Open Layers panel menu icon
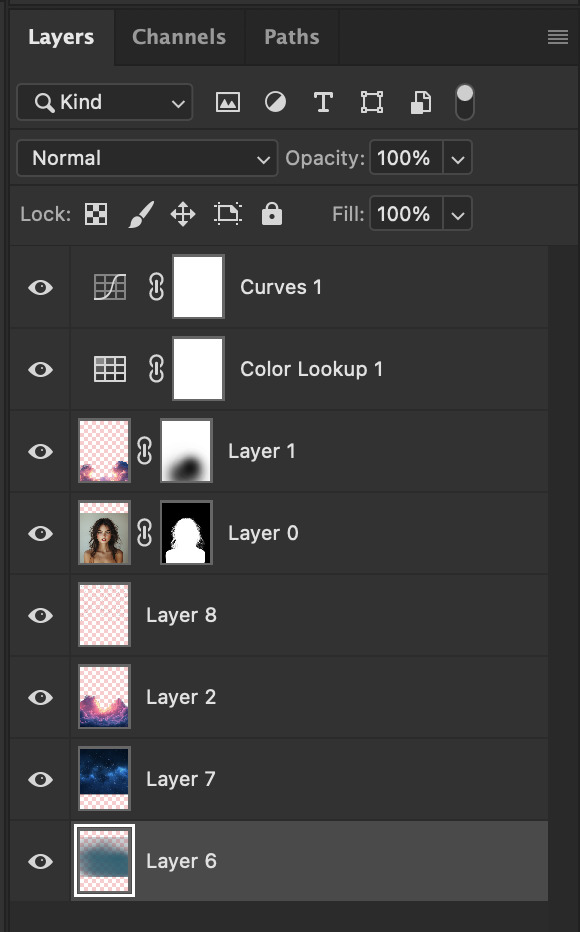The width and height of the screenshot is (580, 932). coord(558,37)
